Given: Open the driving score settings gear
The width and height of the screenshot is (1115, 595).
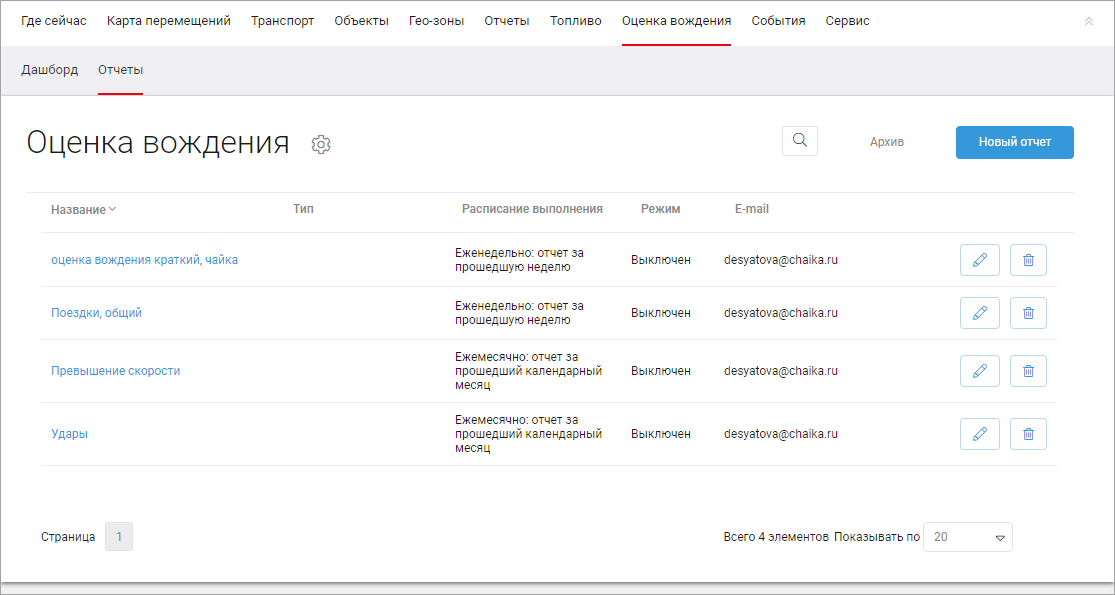Looking at the screenshot, I should tap(321, 144).
